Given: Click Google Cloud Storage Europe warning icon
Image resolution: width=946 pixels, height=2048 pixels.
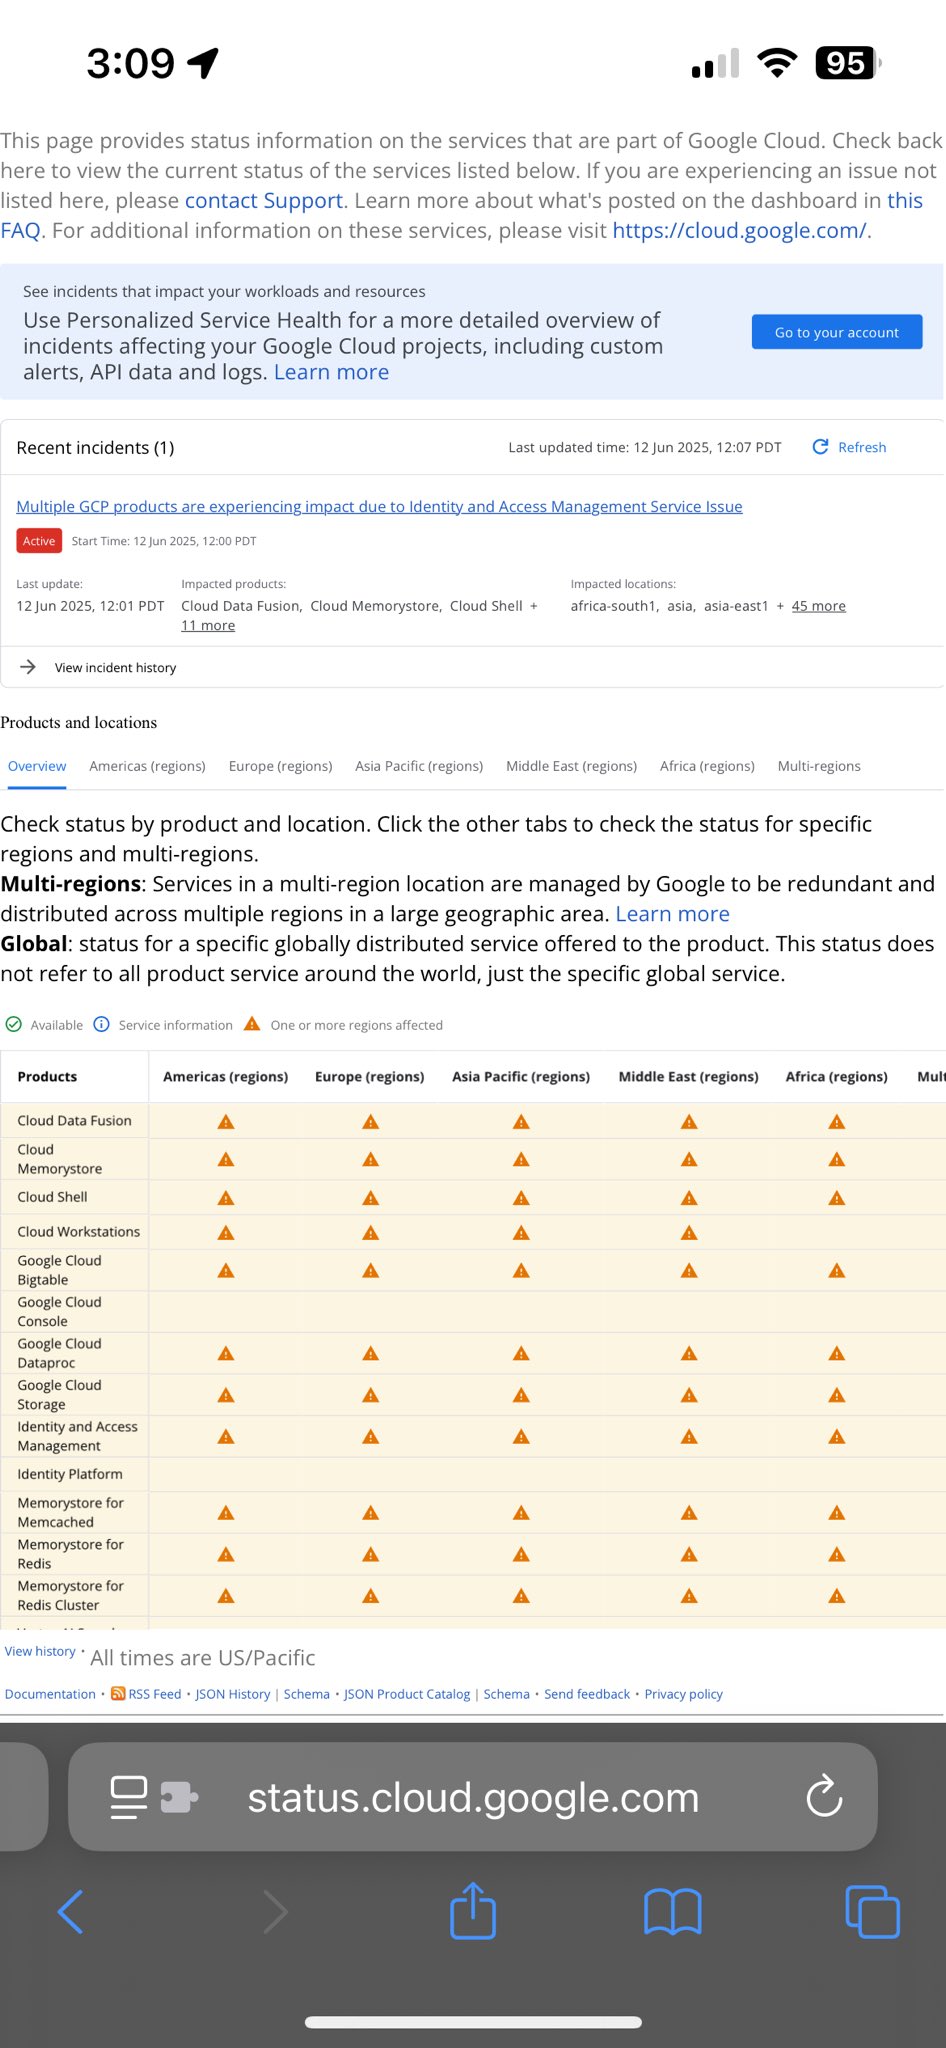Looking at the screenshot, I should (x=371, y=1395).
